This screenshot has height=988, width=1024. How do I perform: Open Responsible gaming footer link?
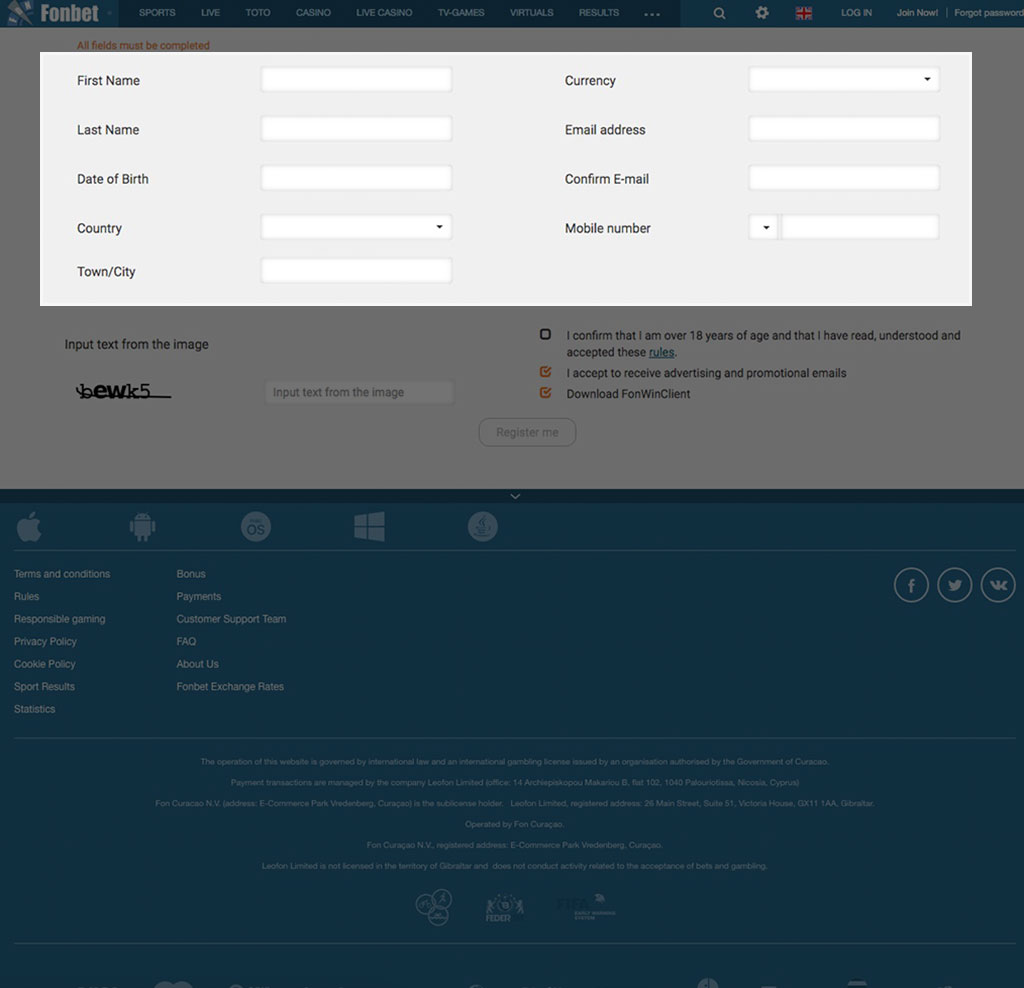[x=59, y=618]
